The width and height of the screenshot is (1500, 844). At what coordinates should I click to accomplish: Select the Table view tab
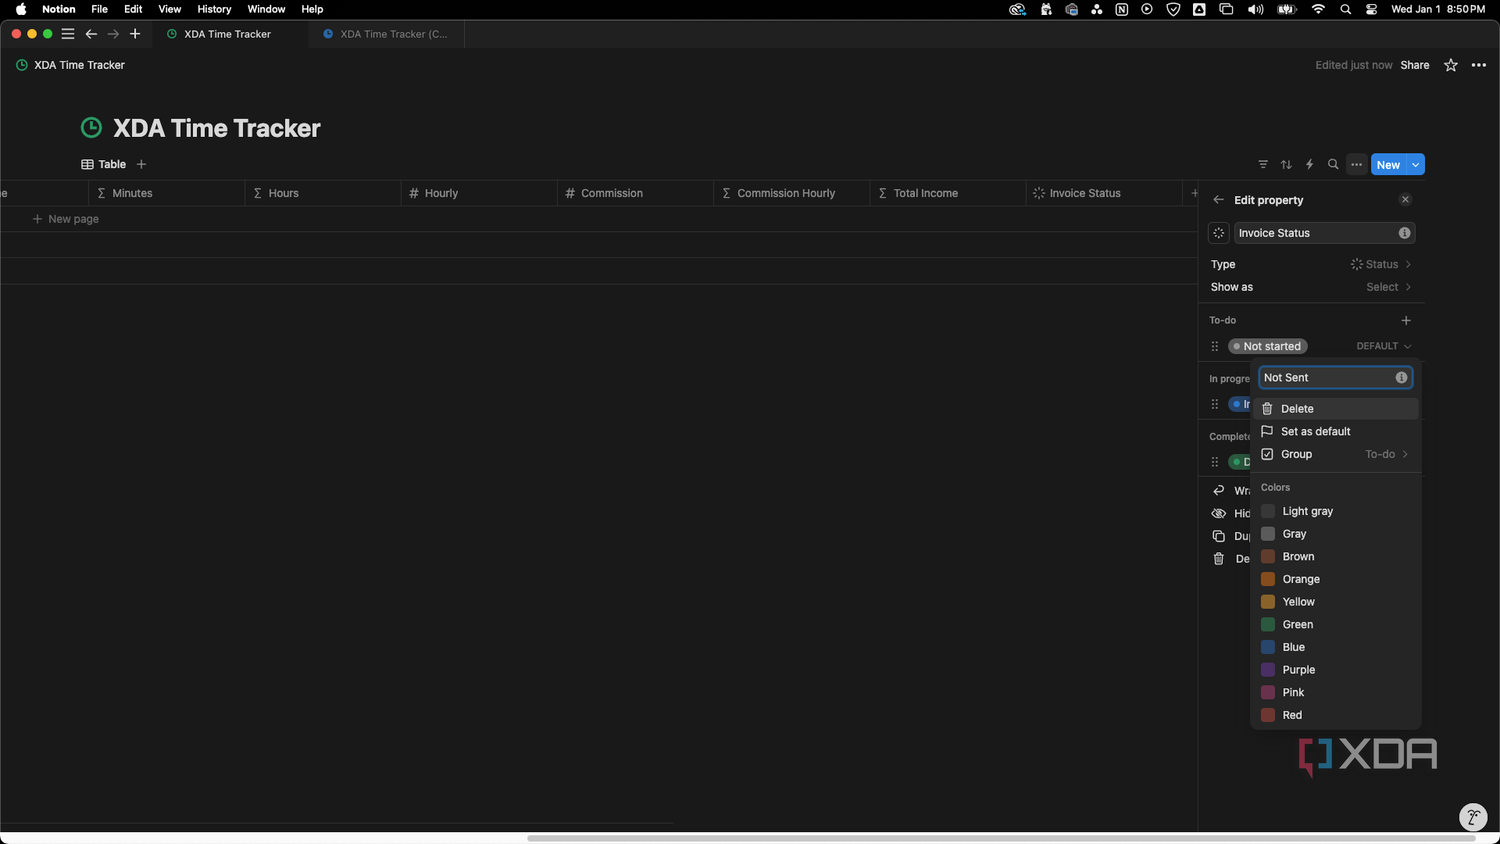pos(104,164)
